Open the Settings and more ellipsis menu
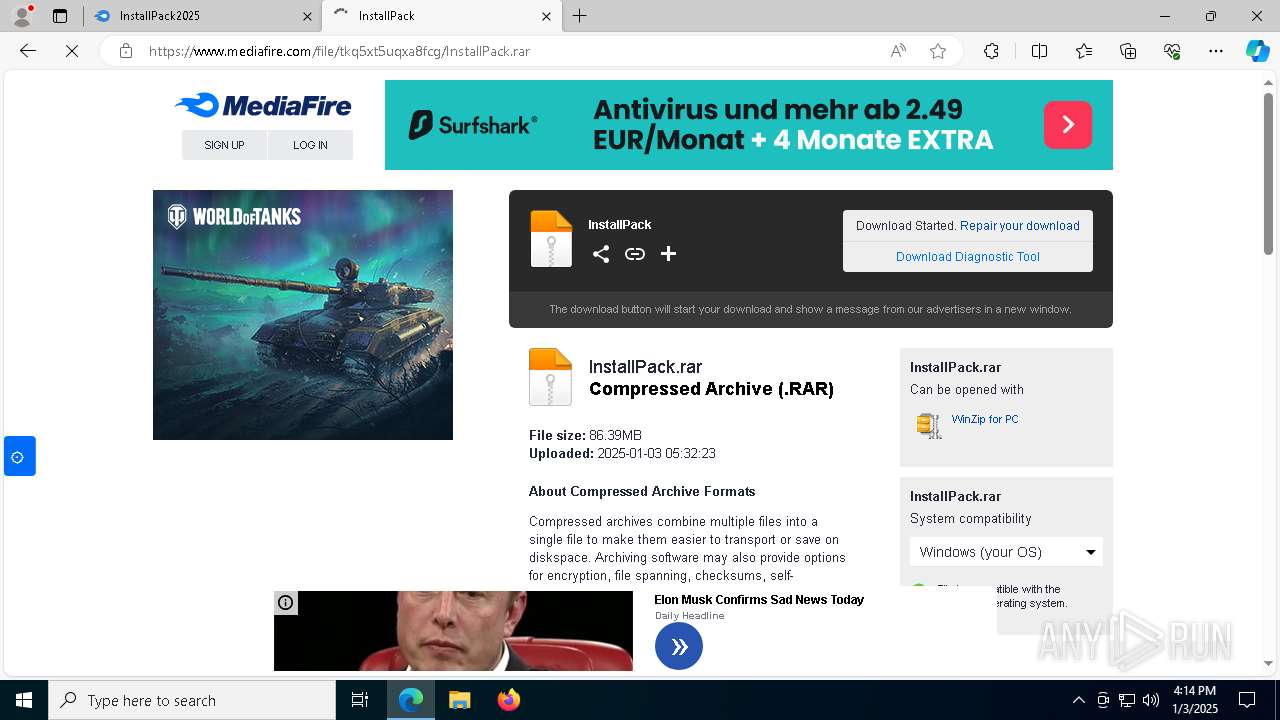The image size is (1280, 720). pos(1216,51)
